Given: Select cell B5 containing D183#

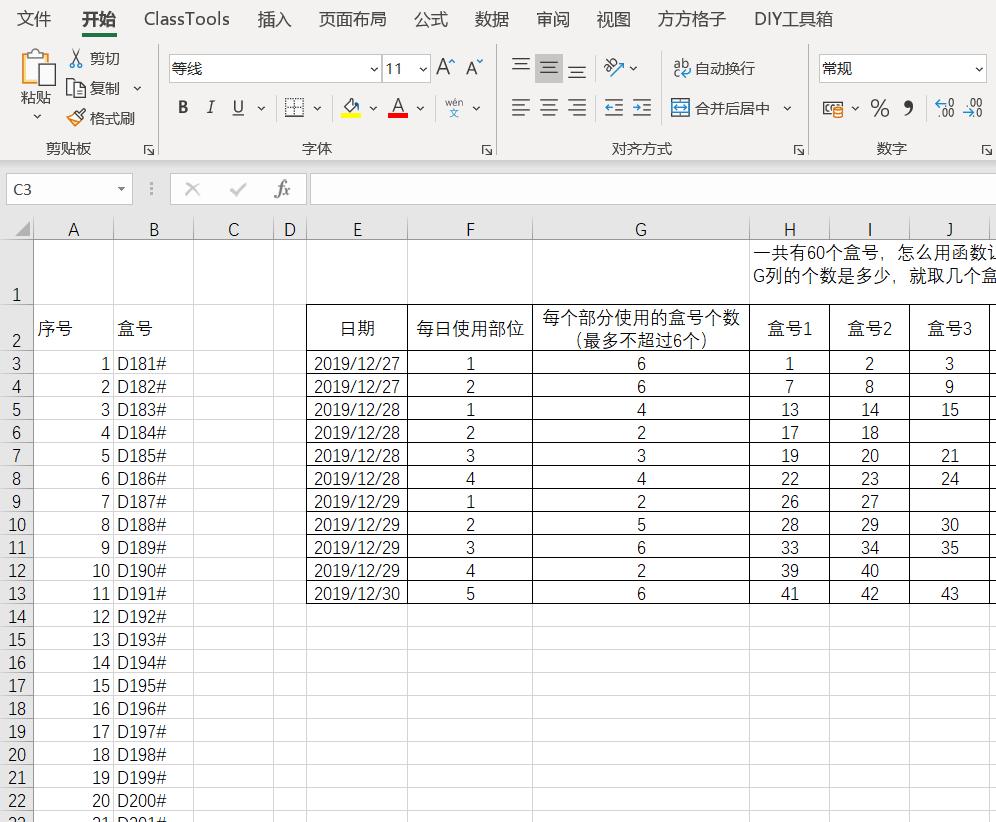Looking at the screenshot, I should 154,409.
